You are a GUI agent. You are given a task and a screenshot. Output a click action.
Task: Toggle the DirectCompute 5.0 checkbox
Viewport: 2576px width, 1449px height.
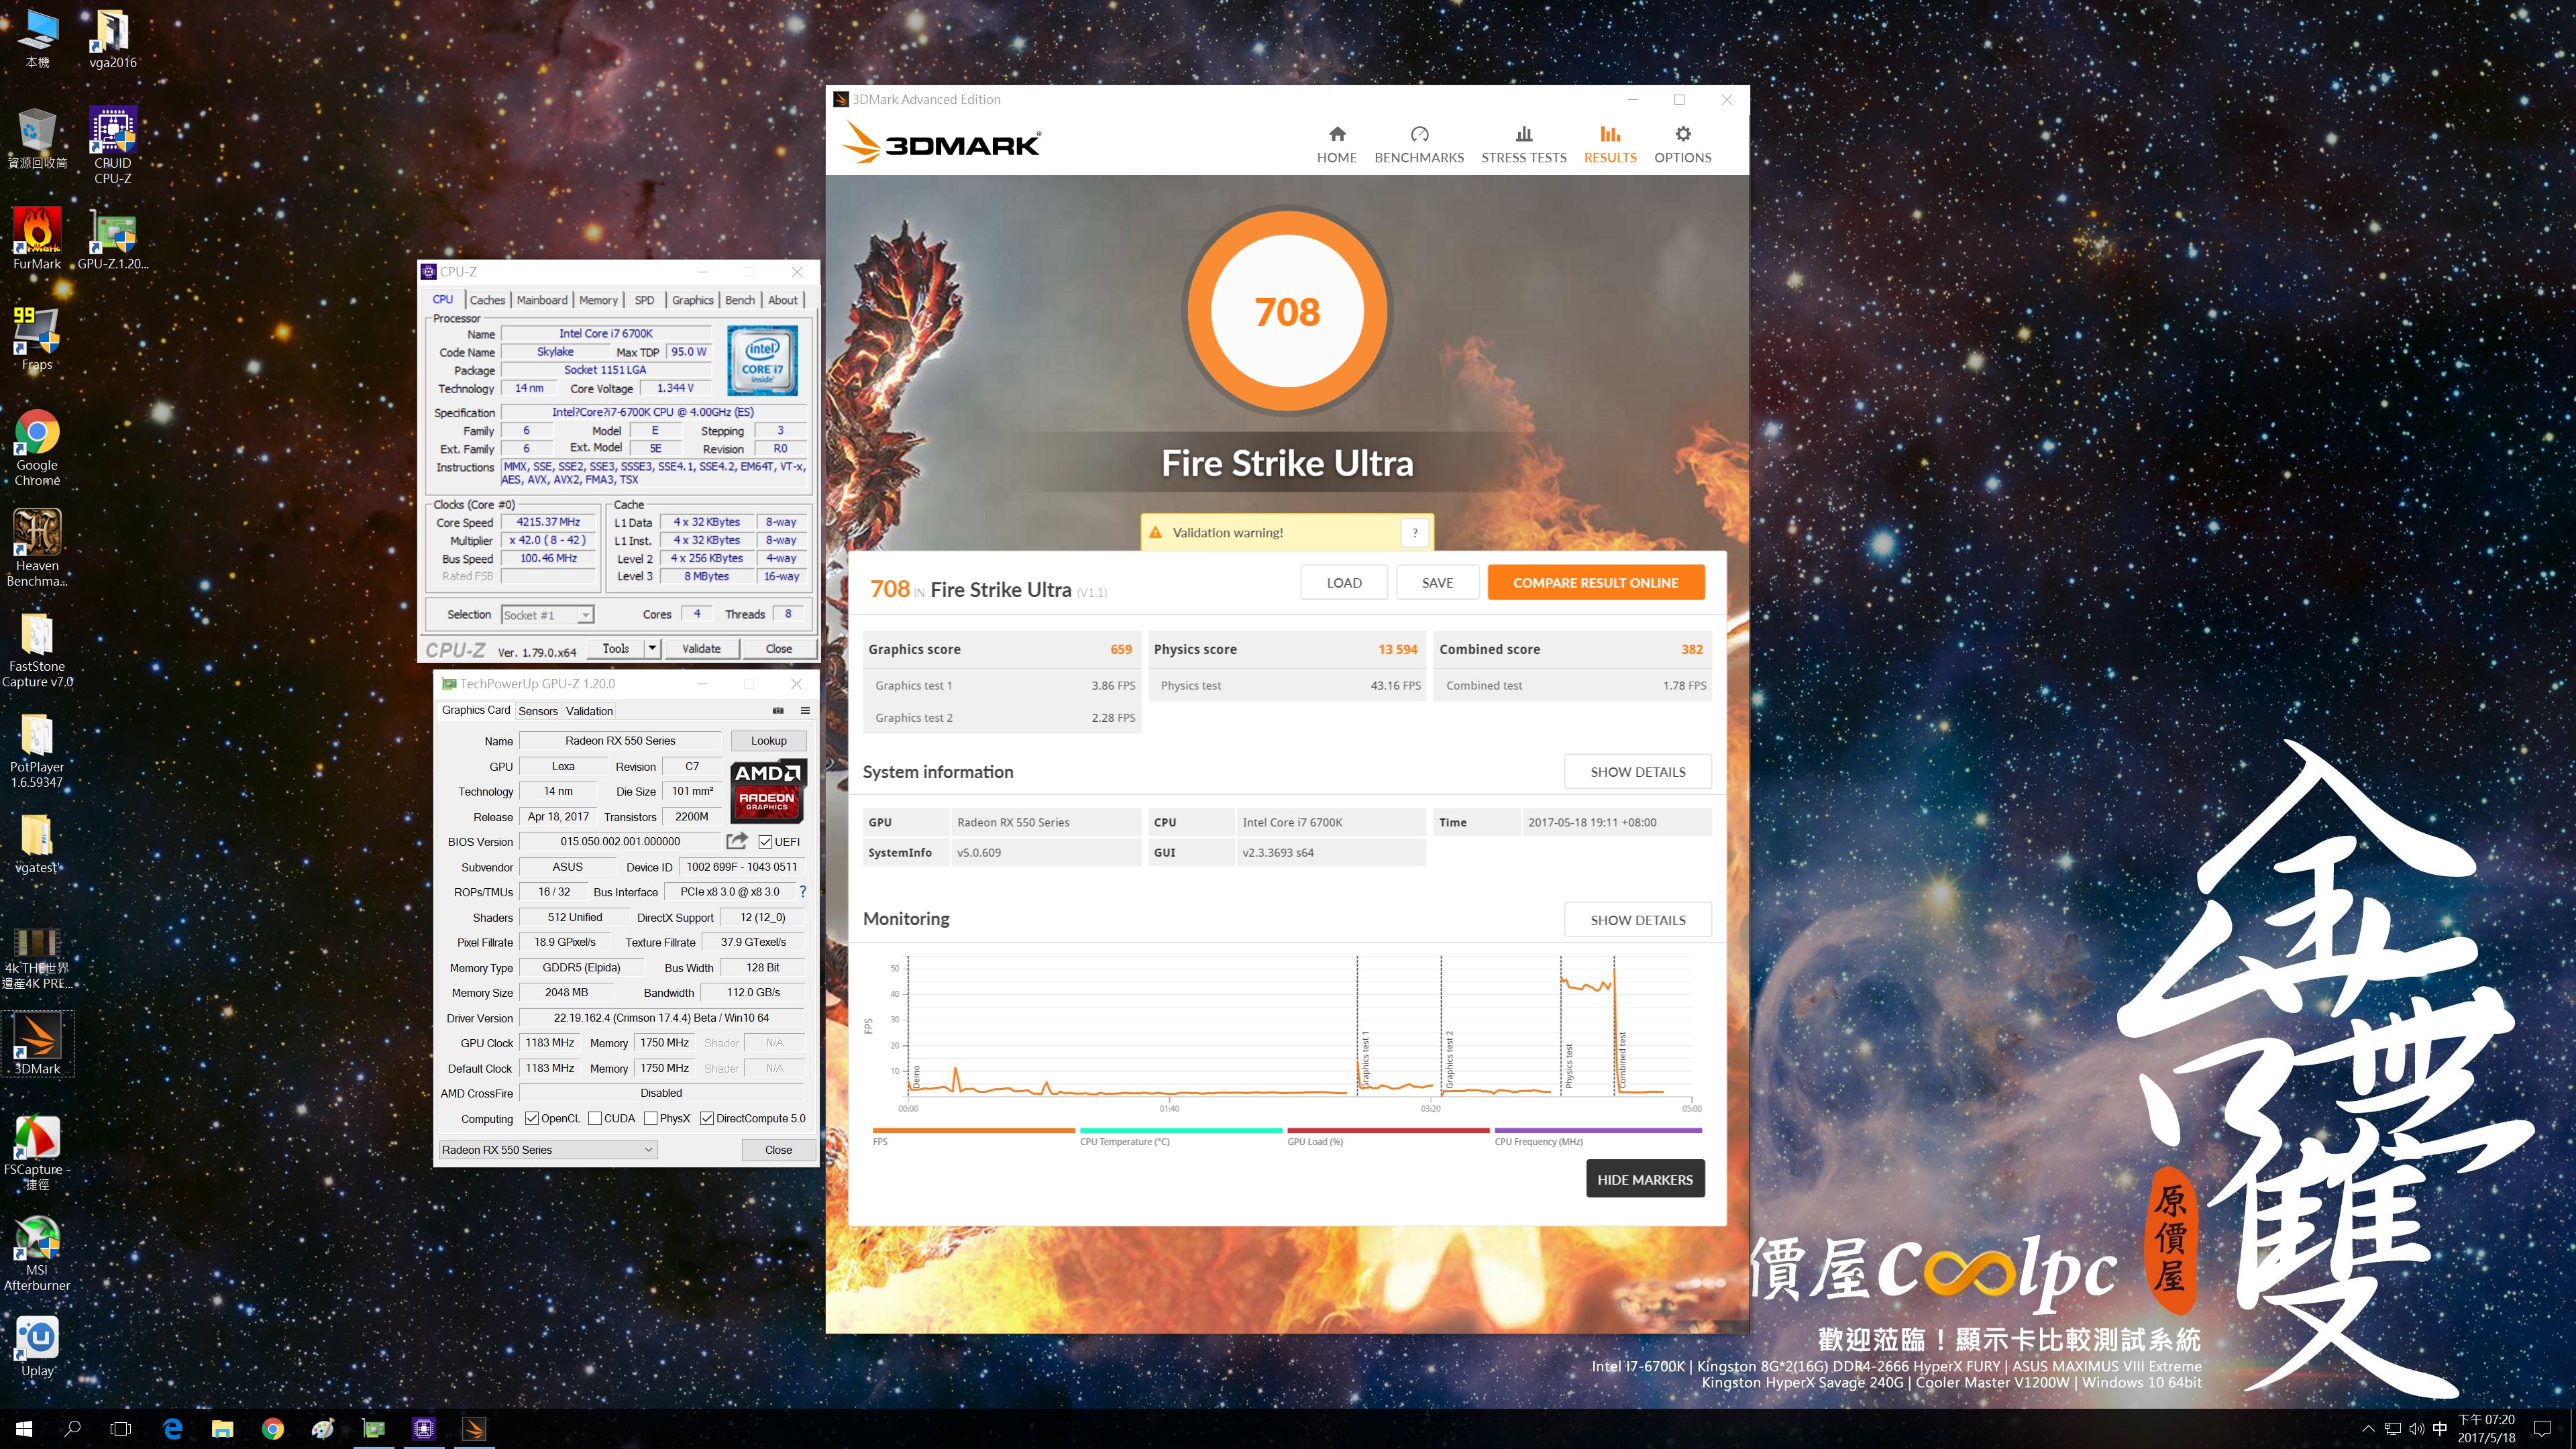[707, 1118]
